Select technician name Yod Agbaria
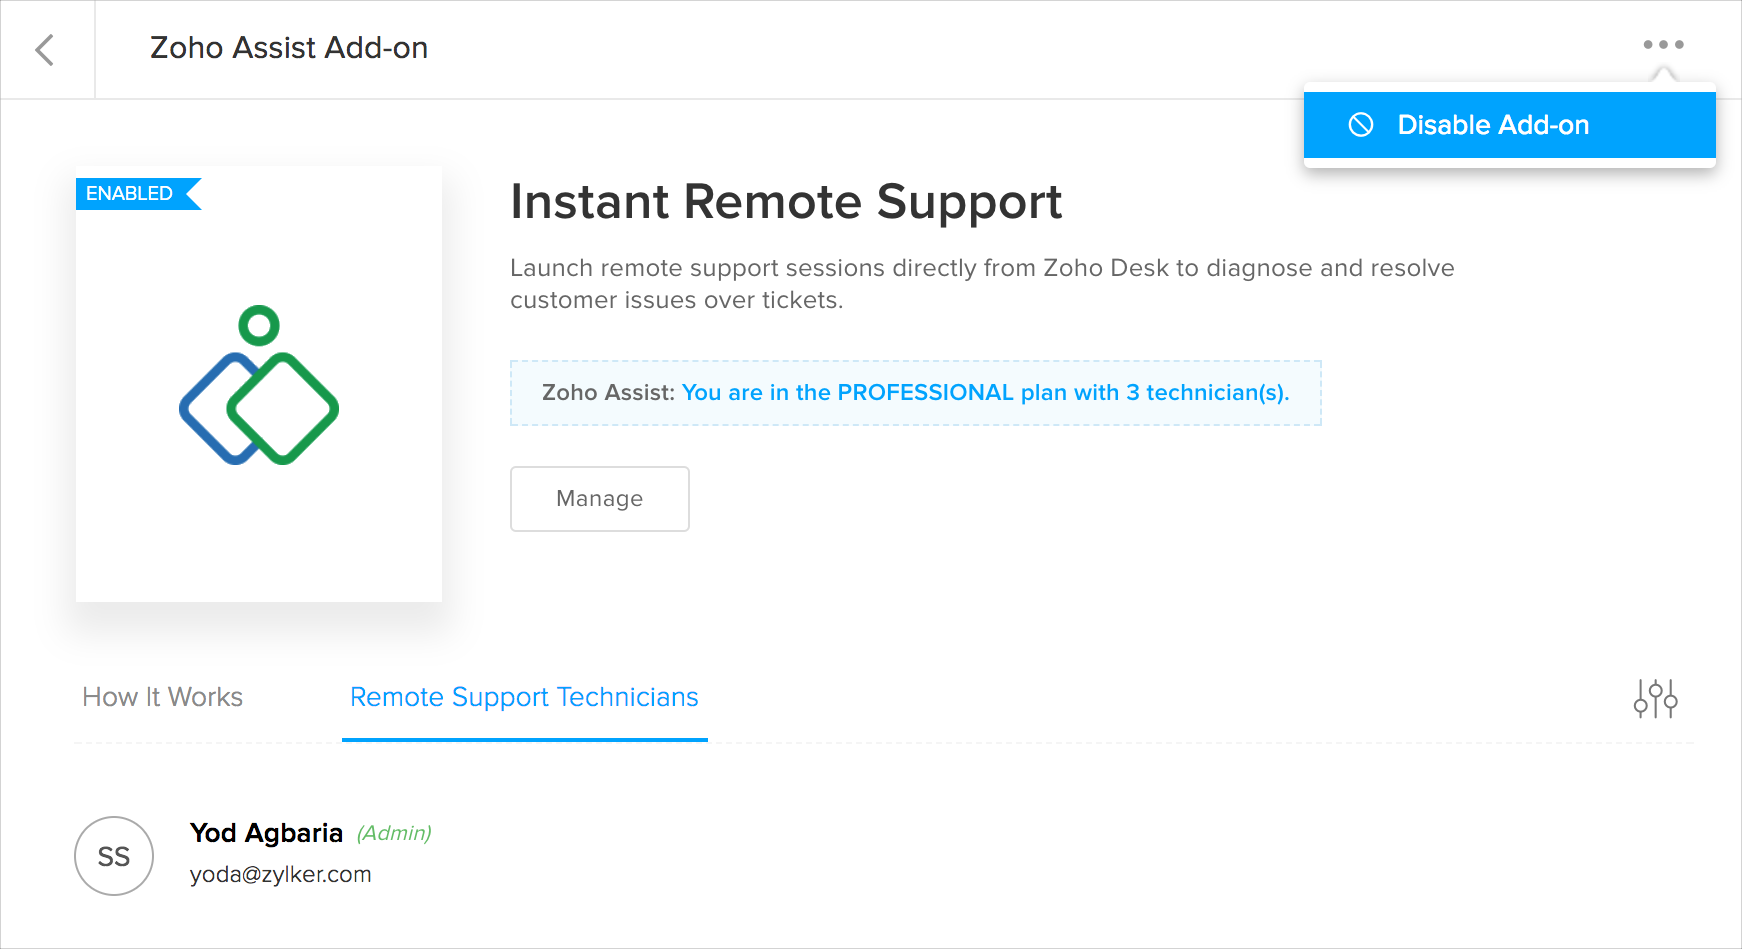This screenshot has height=949, width=1742. pyautogui.click(x=266, y=833)
